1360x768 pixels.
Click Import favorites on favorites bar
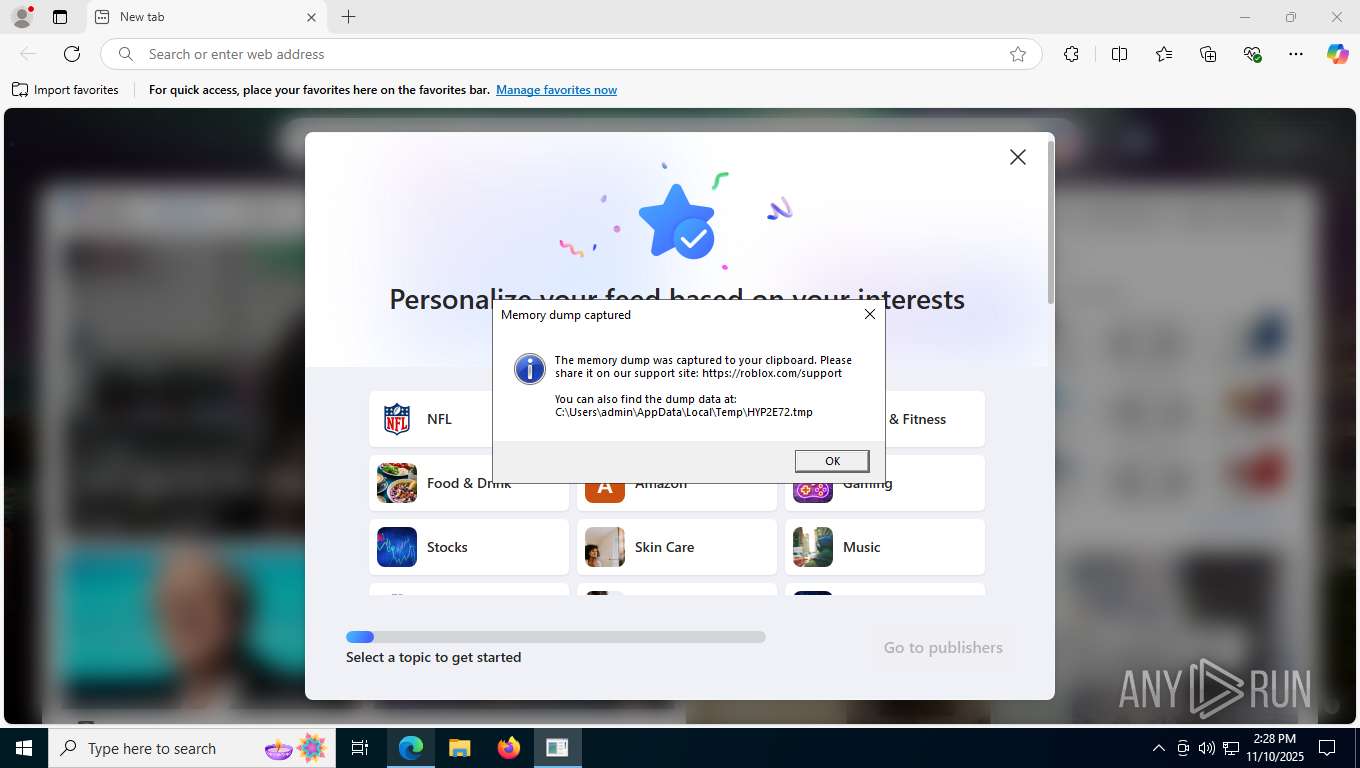pos(65,90)
